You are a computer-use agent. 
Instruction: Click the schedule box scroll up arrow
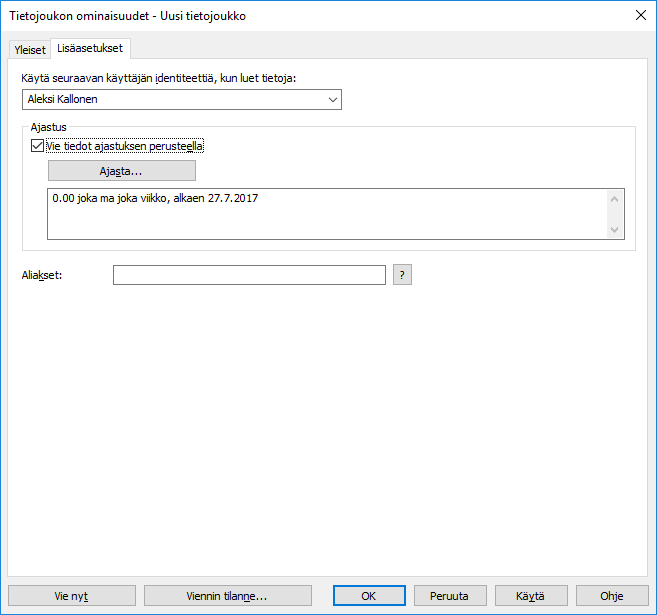tap(615, 199)
